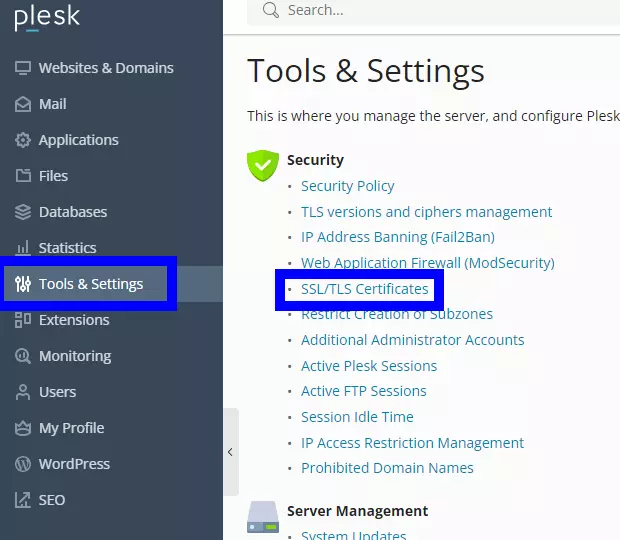Open the Security Policy link
620x540 pixels.
[348, 186]
